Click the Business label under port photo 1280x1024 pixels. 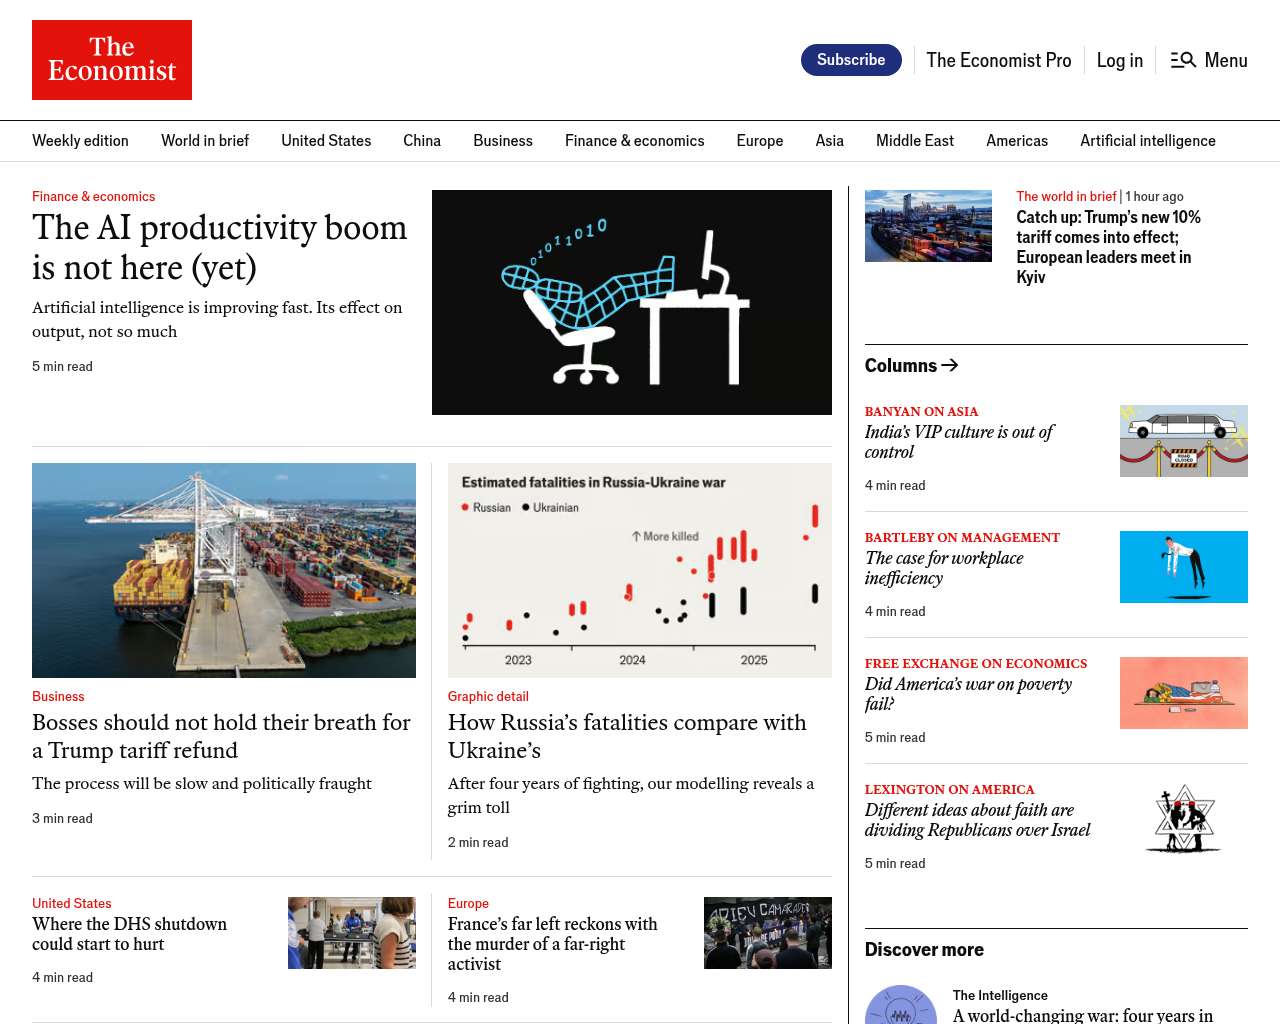(x=58, y=697)
